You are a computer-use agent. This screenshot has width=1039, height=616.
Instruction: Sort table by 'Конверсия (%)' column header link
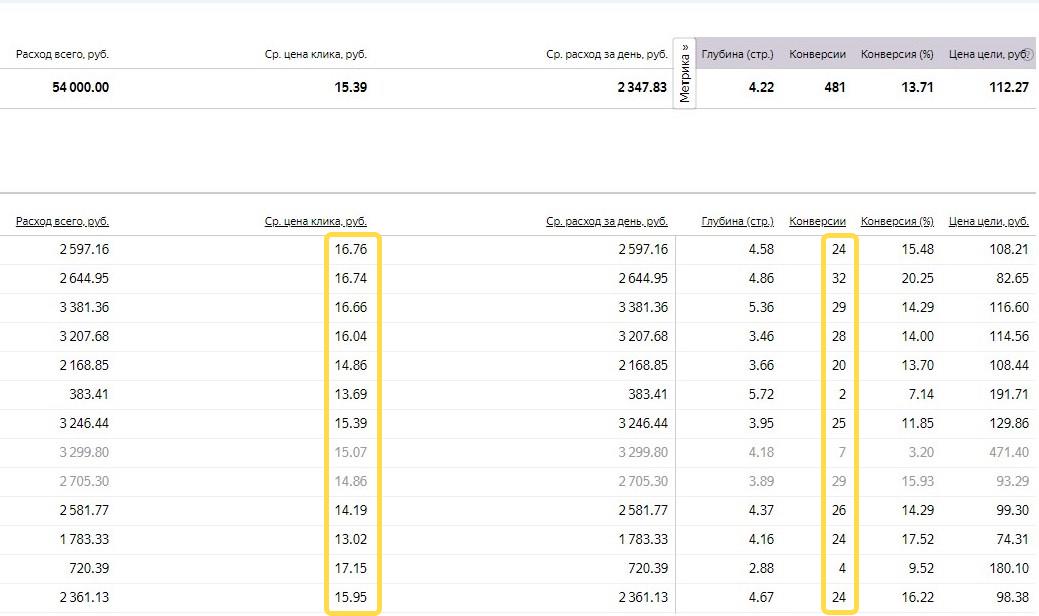pyautogui.click(x=897, y=222)
